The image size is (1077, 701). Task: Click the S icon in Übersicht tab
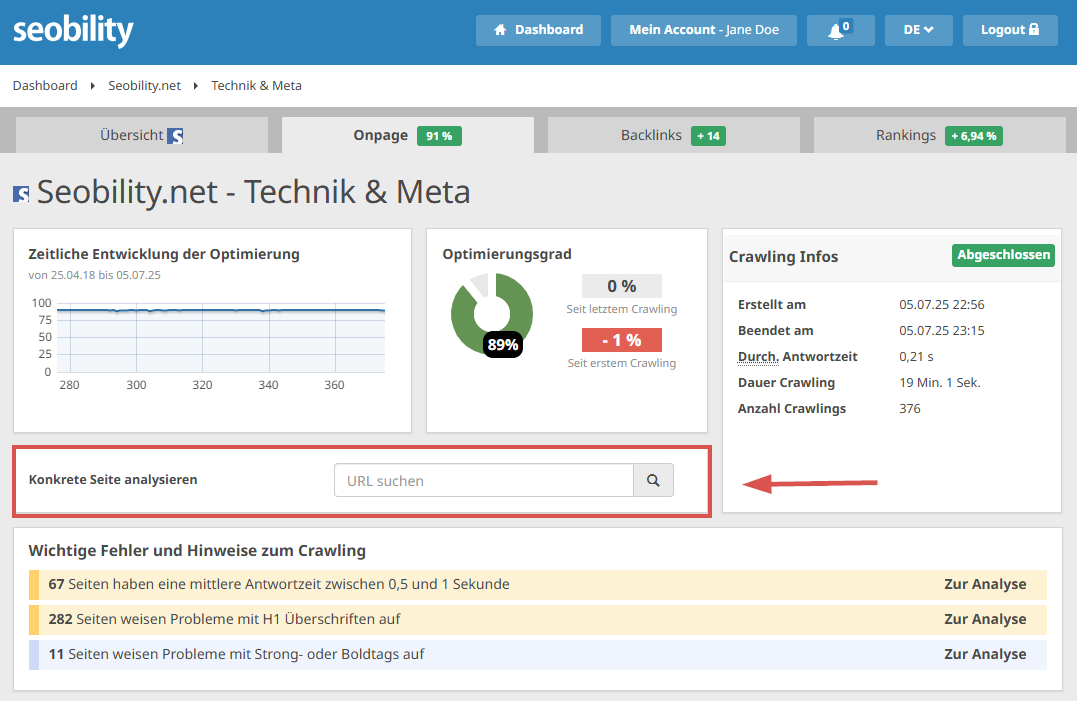coord(175,136)
